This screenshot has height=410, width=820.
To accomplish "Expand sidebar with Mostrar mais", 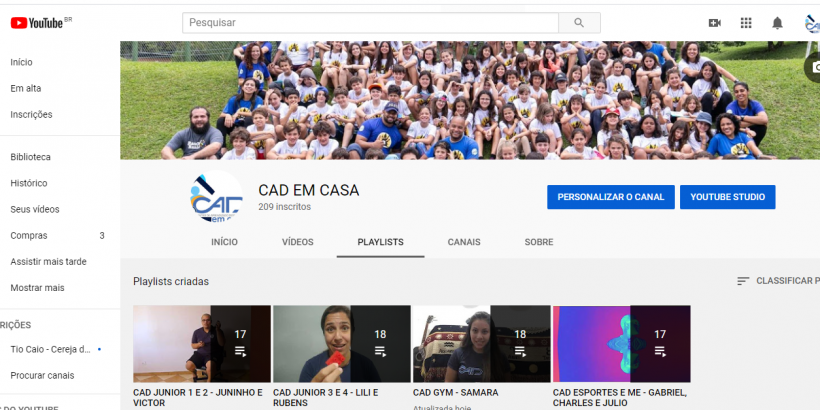I will point(37,287).
